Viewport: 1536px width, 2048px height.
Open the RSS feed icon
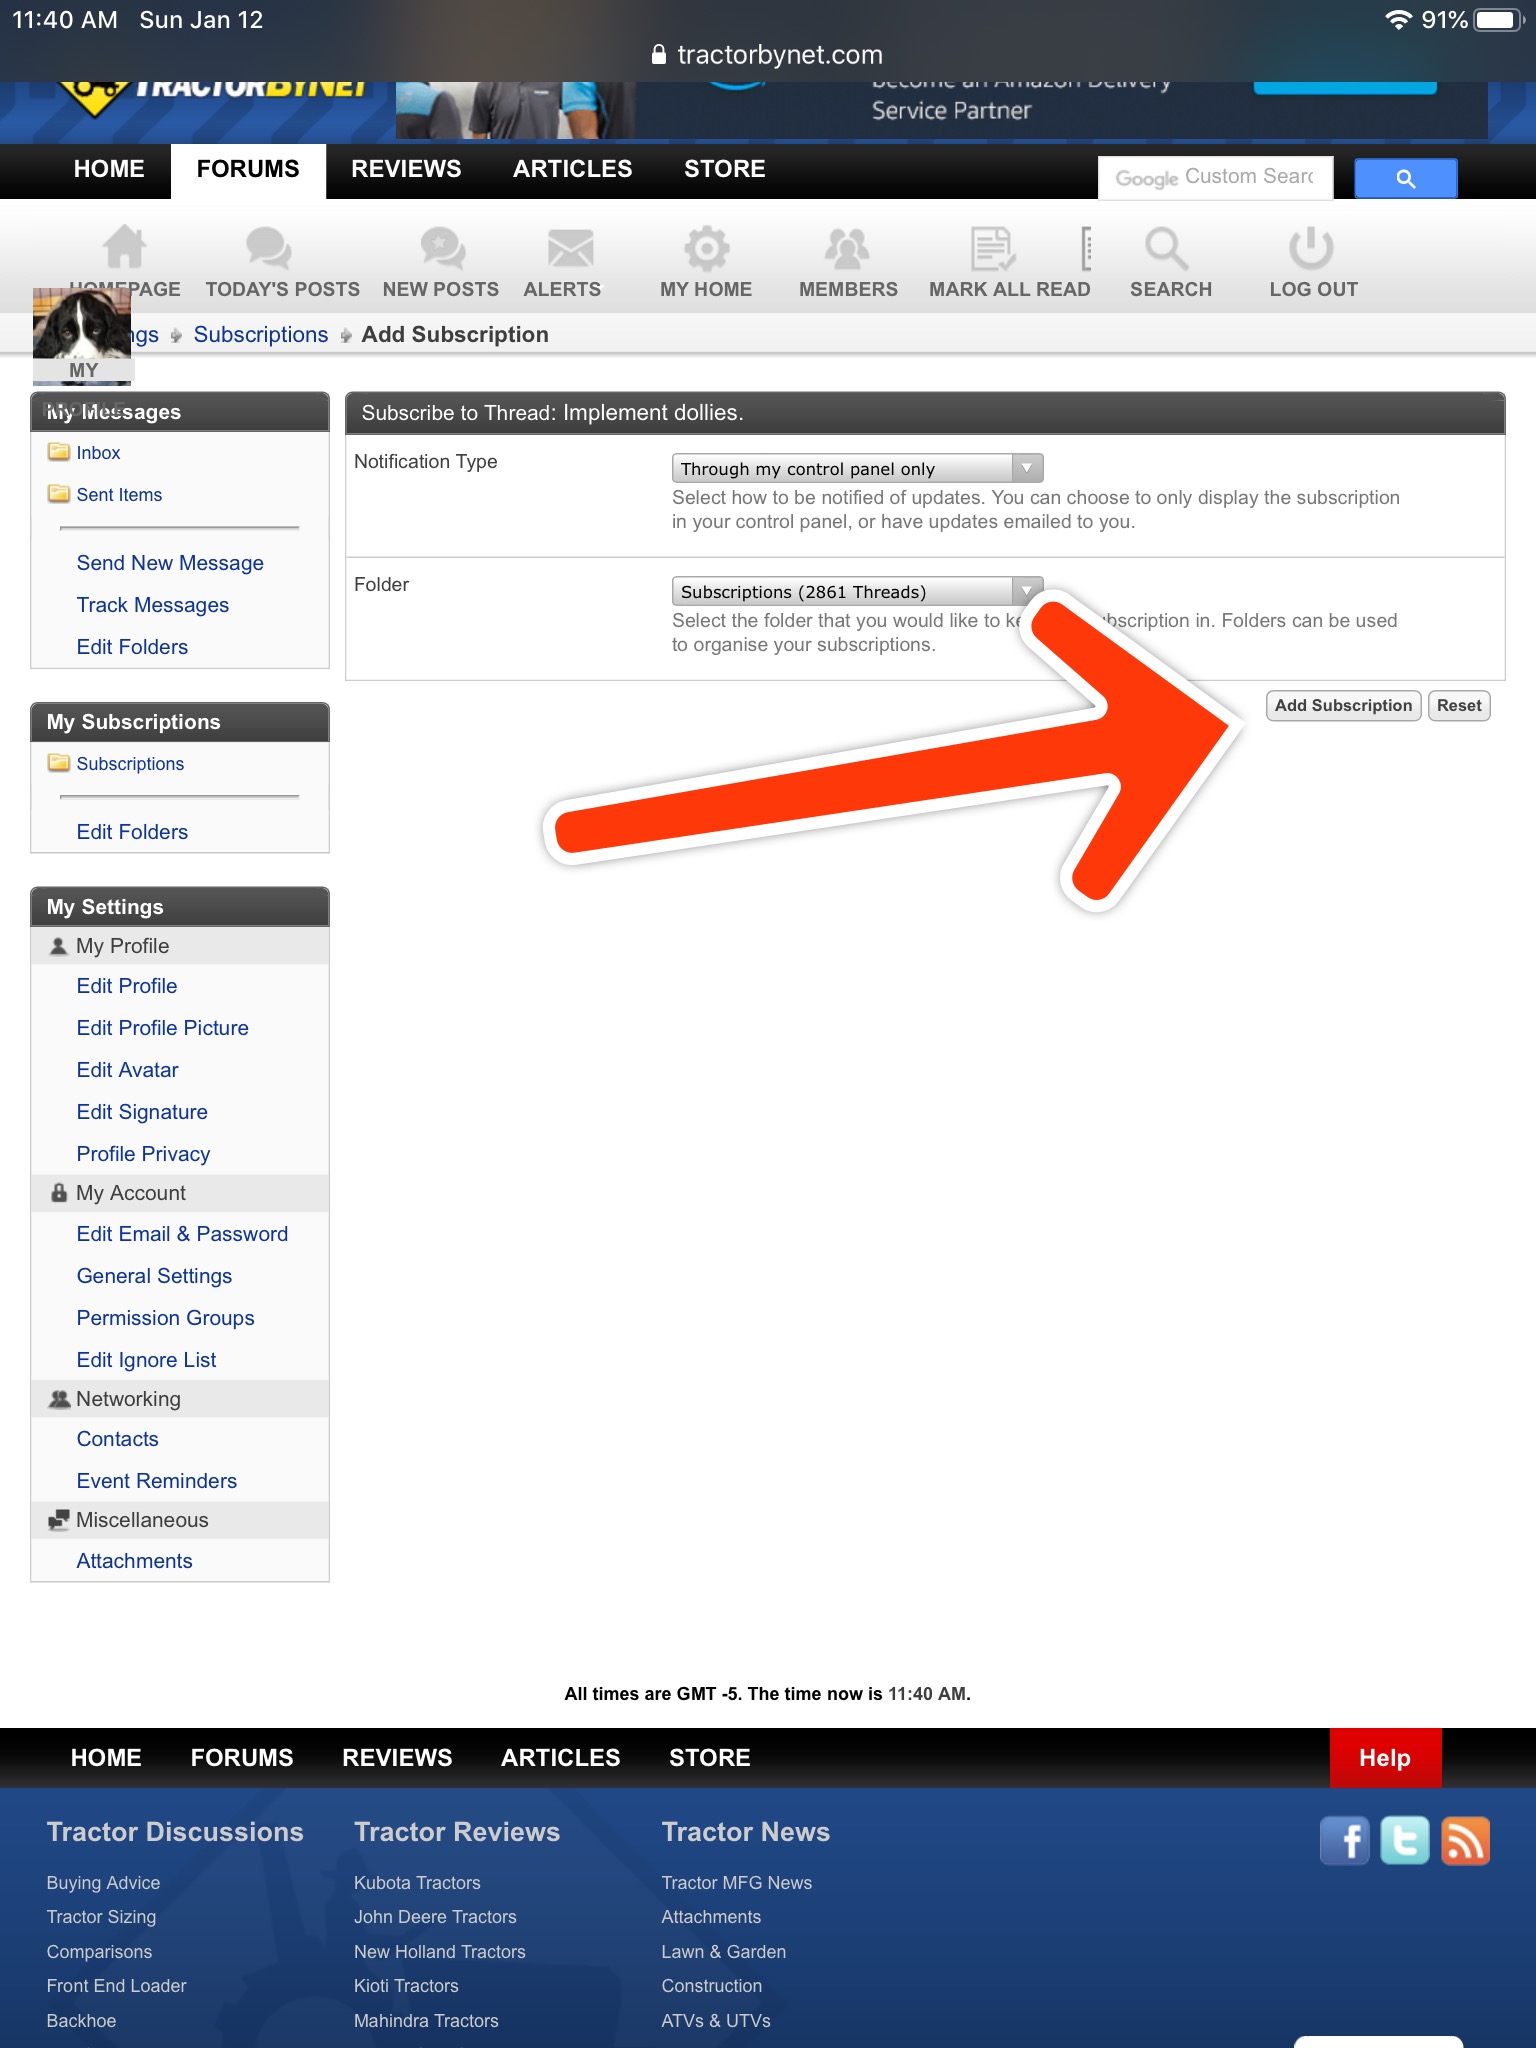pyautogui.click(x=1465, y=1841)
